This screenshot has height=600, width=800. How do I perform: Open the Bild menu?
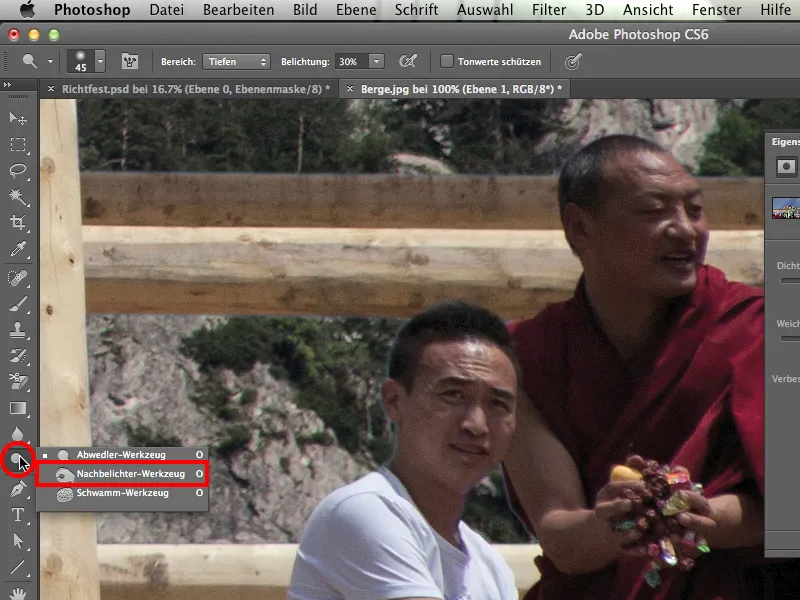(x=305, y=10)
